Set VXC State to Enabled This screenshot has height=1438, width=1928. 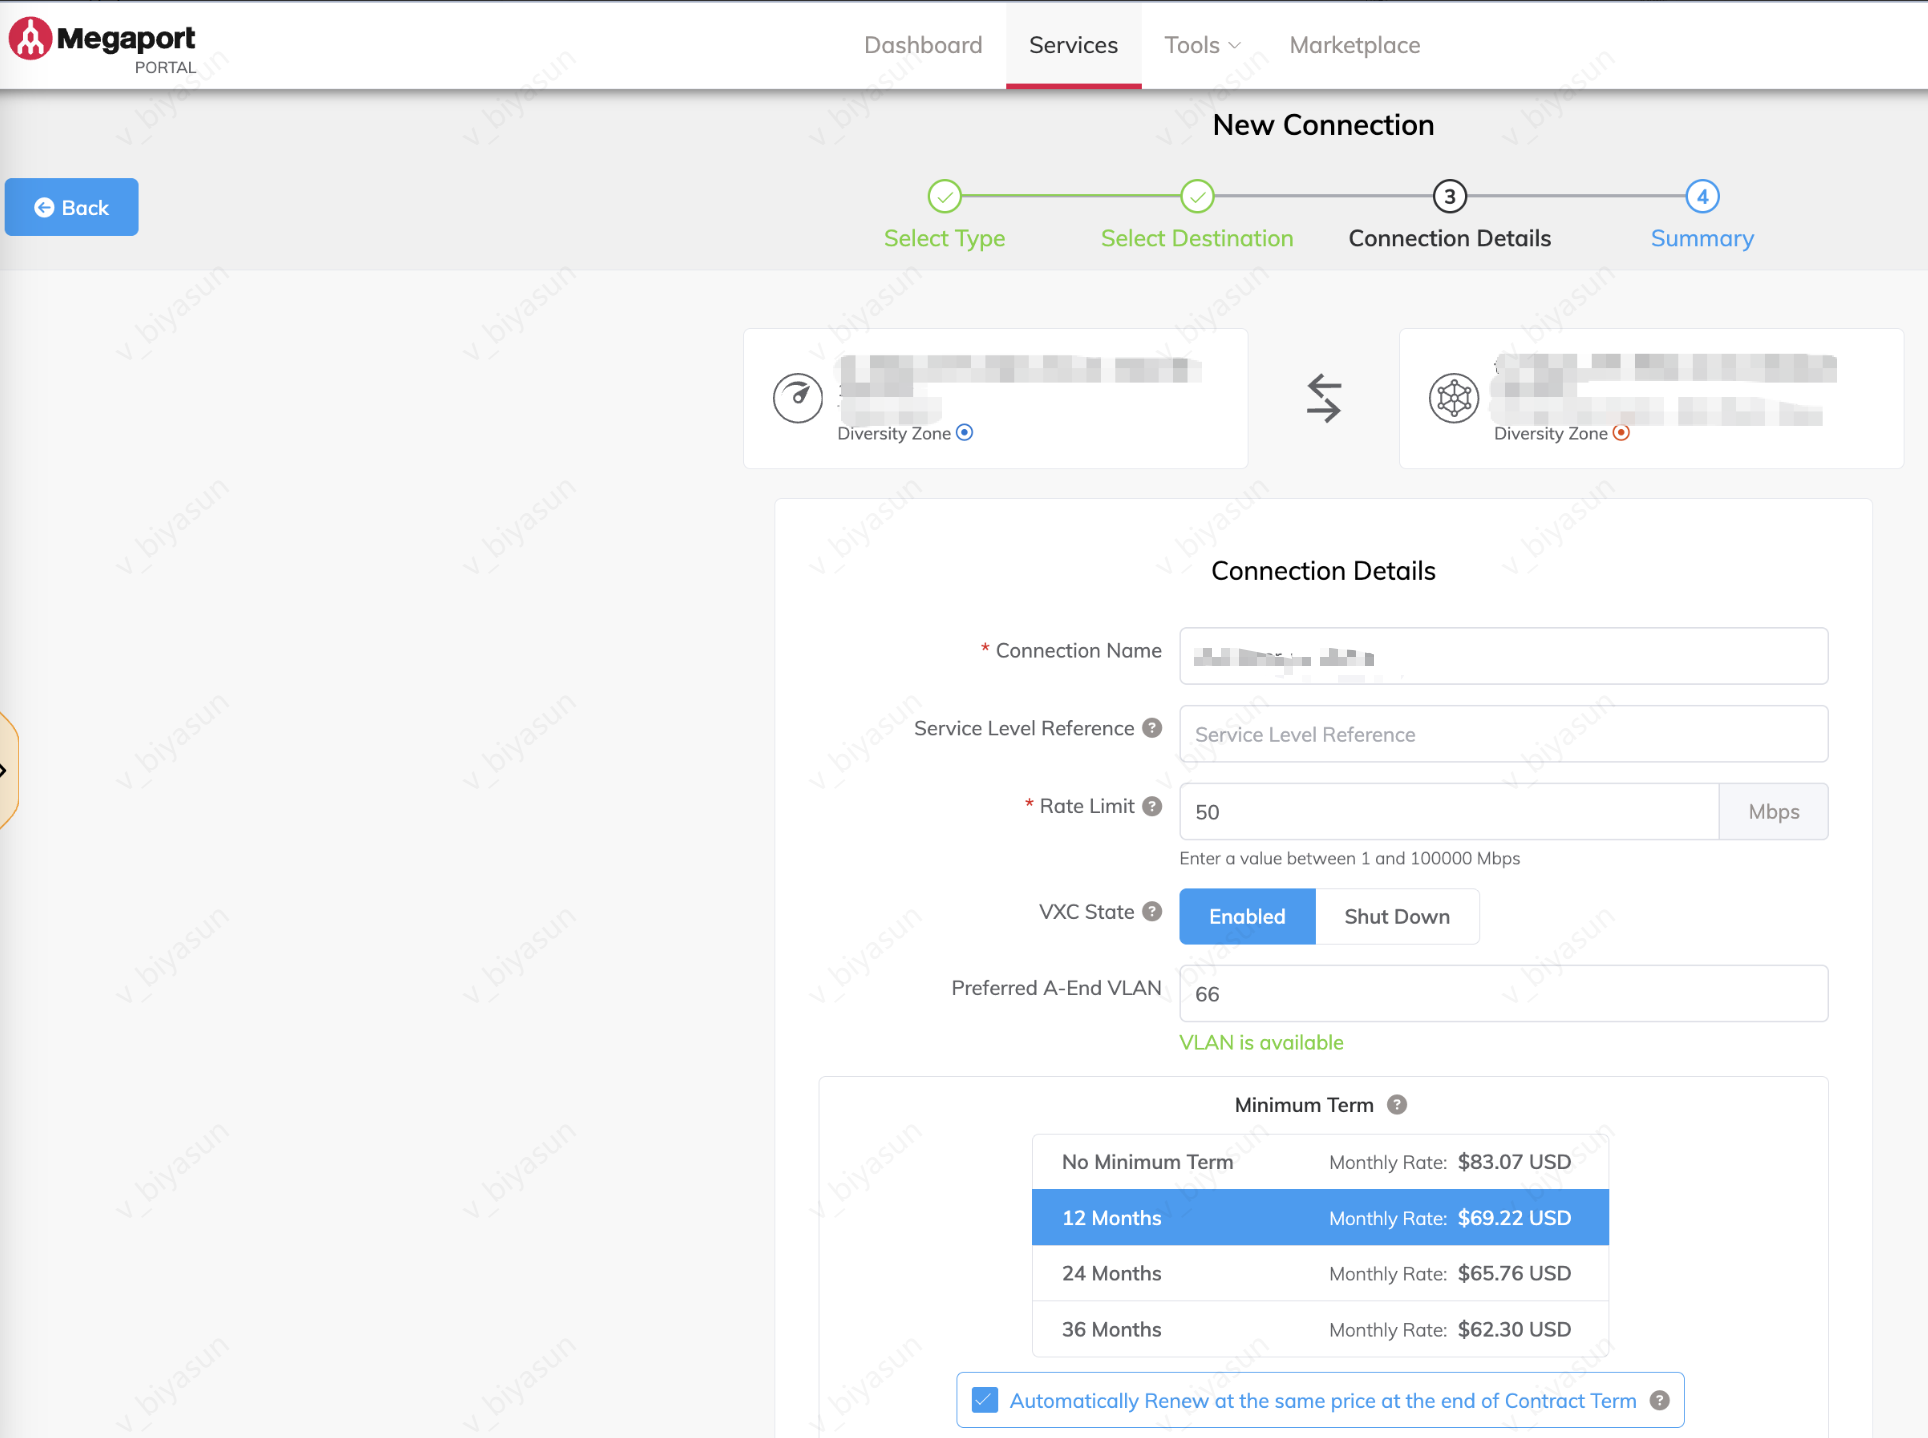coord(1246,917)
